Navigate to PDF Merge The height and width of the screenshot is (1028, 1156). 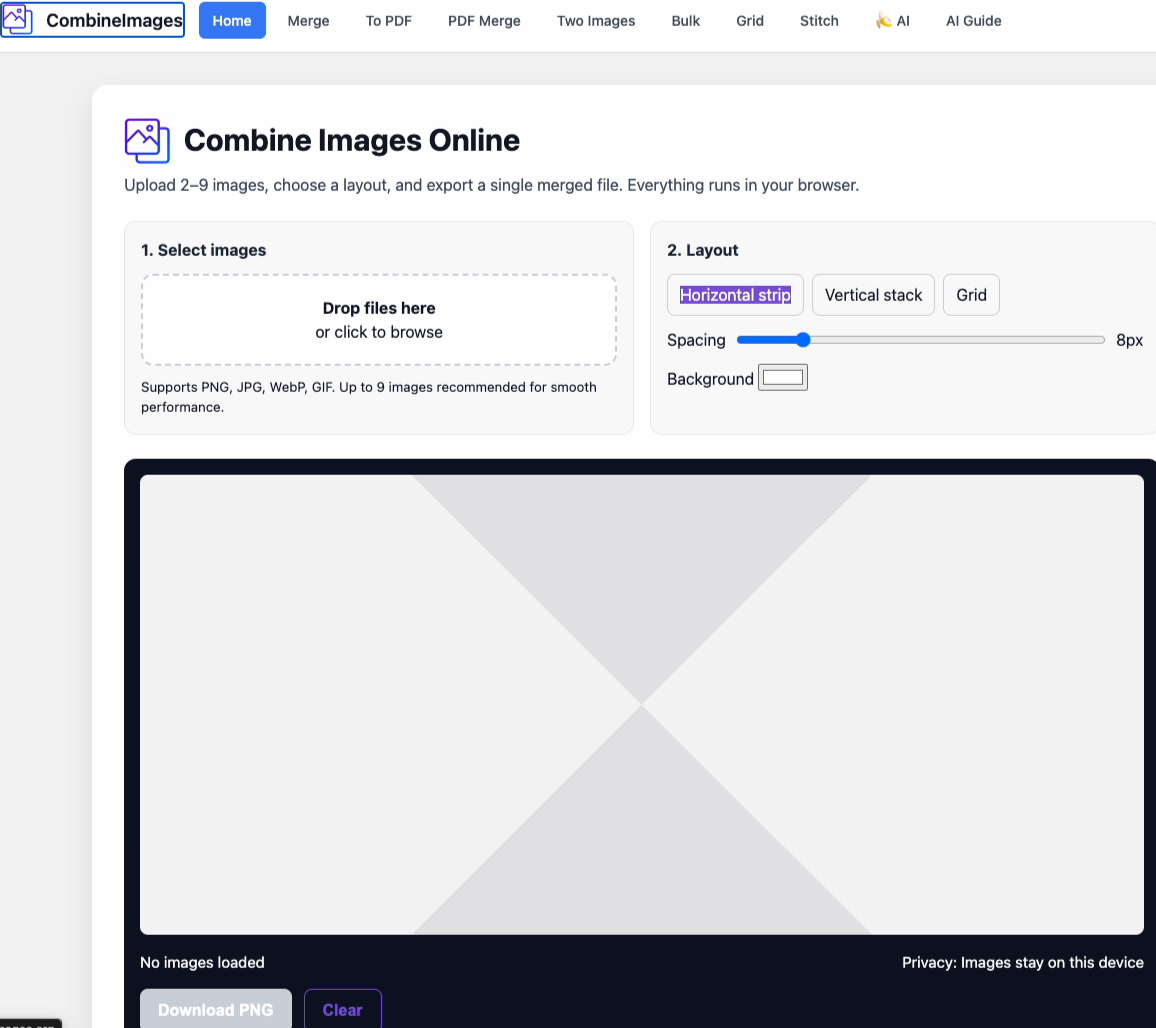484,21
